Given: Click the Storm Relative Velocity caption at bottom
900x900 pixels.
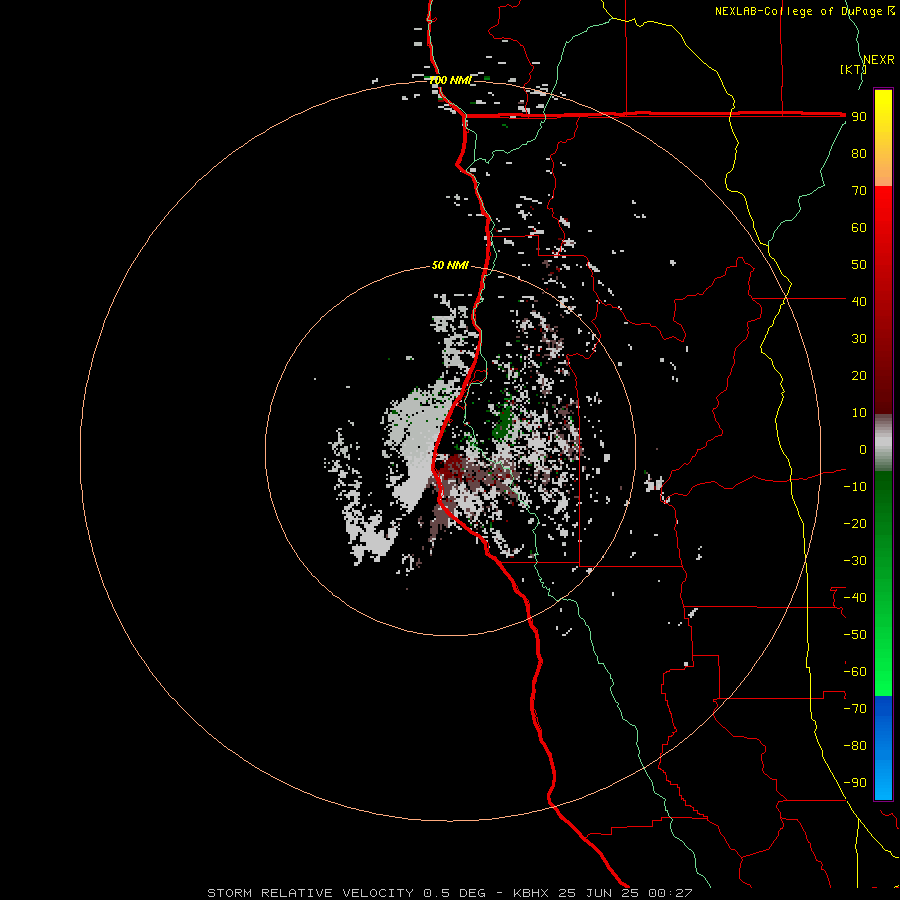Looking at the screenshot, I should pyautogui.click(x=449, y=893).
